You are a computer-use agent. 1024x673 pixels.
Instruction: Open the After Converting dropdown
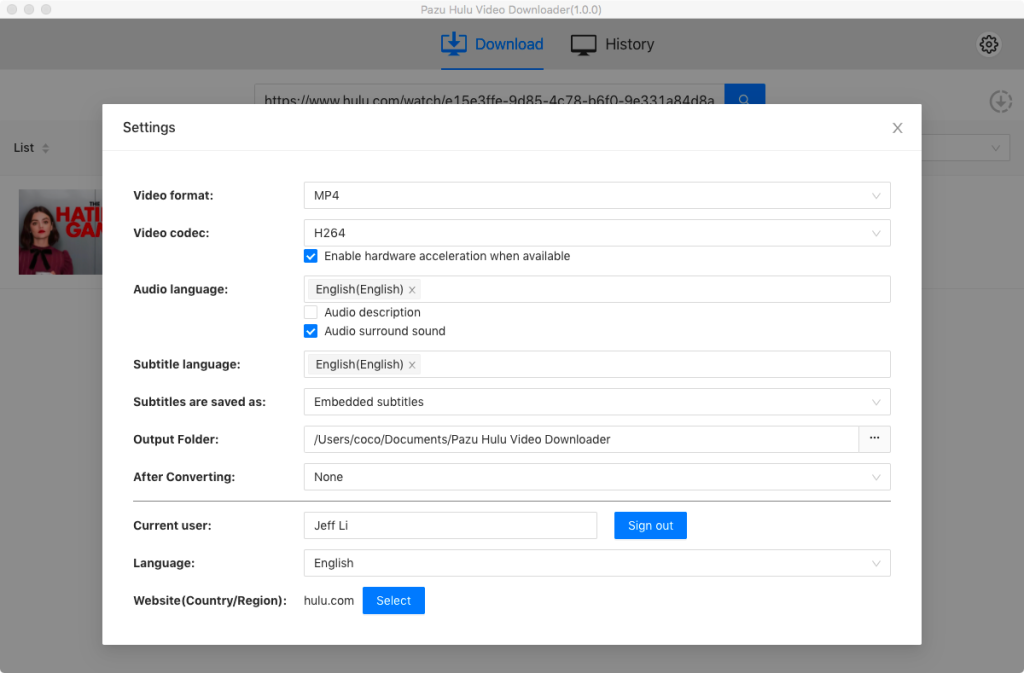597,477
